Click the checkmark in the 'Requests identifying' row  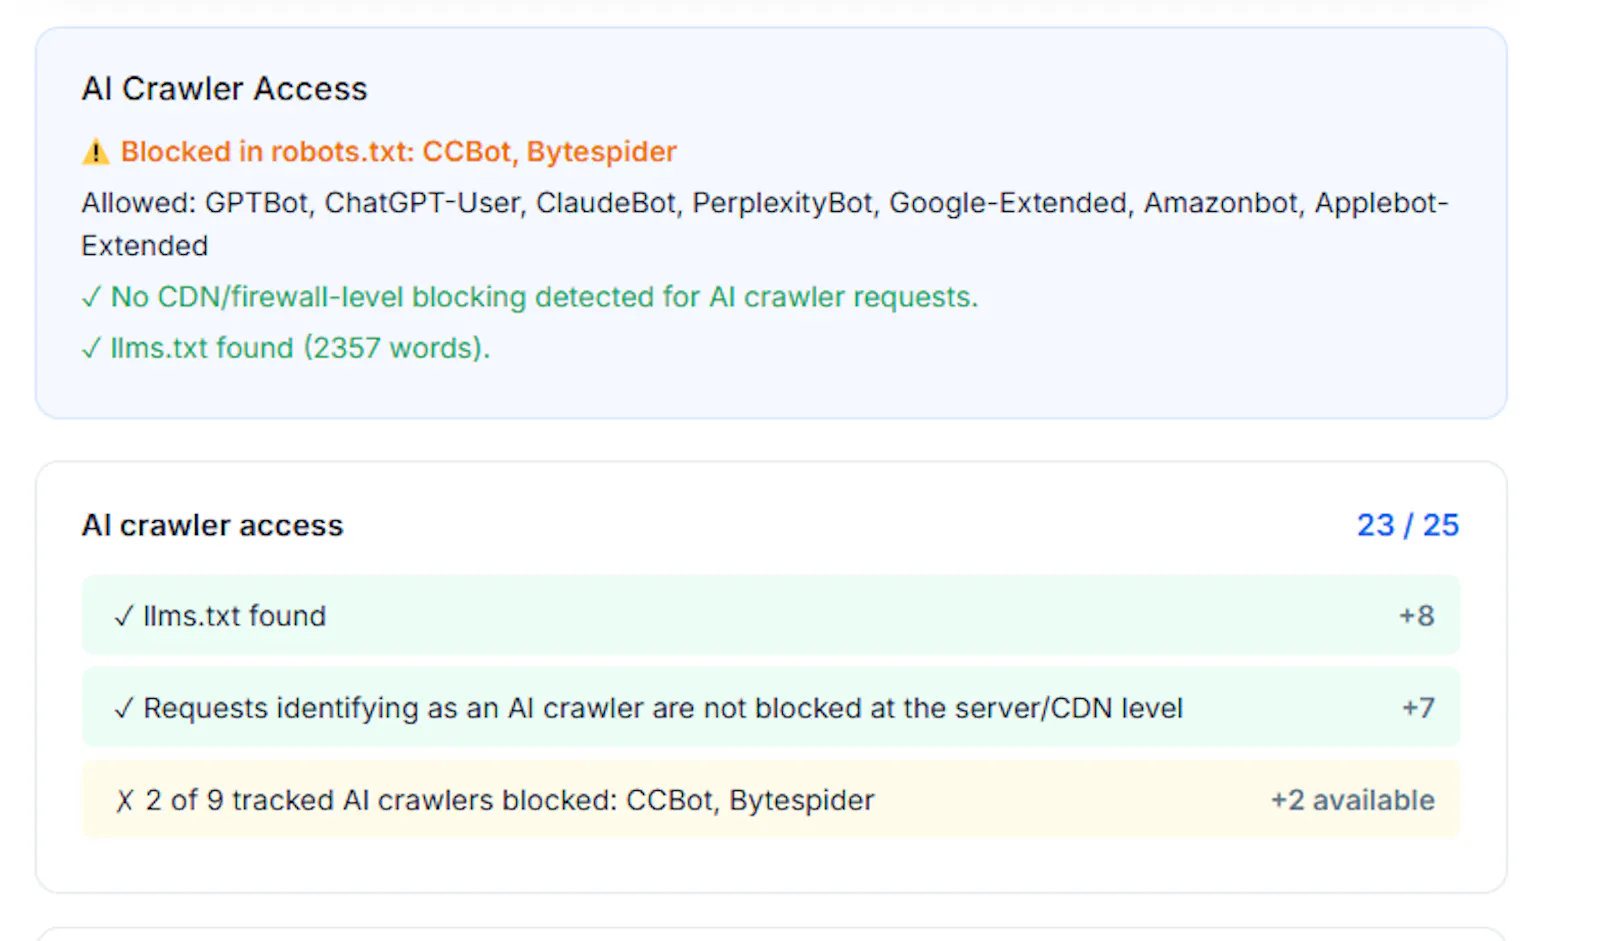124,708
